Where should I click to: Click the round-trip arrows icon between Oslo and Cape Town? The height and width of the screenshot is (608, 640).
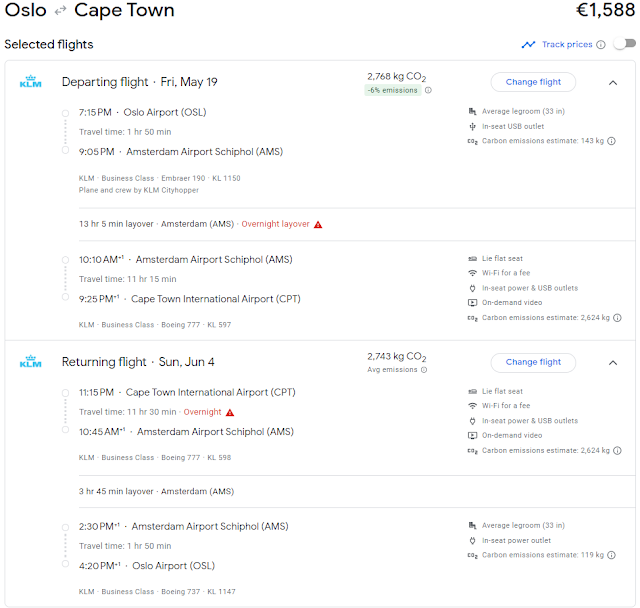[60, 11]
